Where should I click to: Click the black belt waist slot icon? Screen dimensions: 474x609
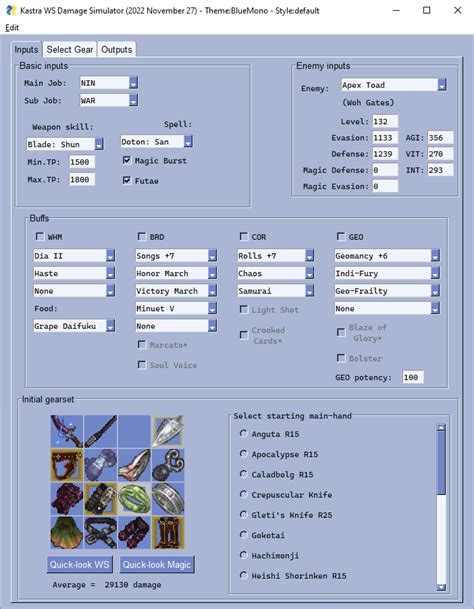101,533
